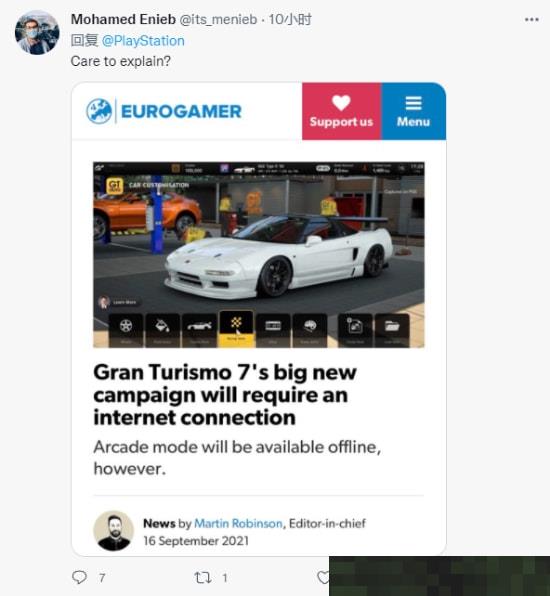Click the reply speech bubble icon

pyautogui.click(x=79, y=577)
